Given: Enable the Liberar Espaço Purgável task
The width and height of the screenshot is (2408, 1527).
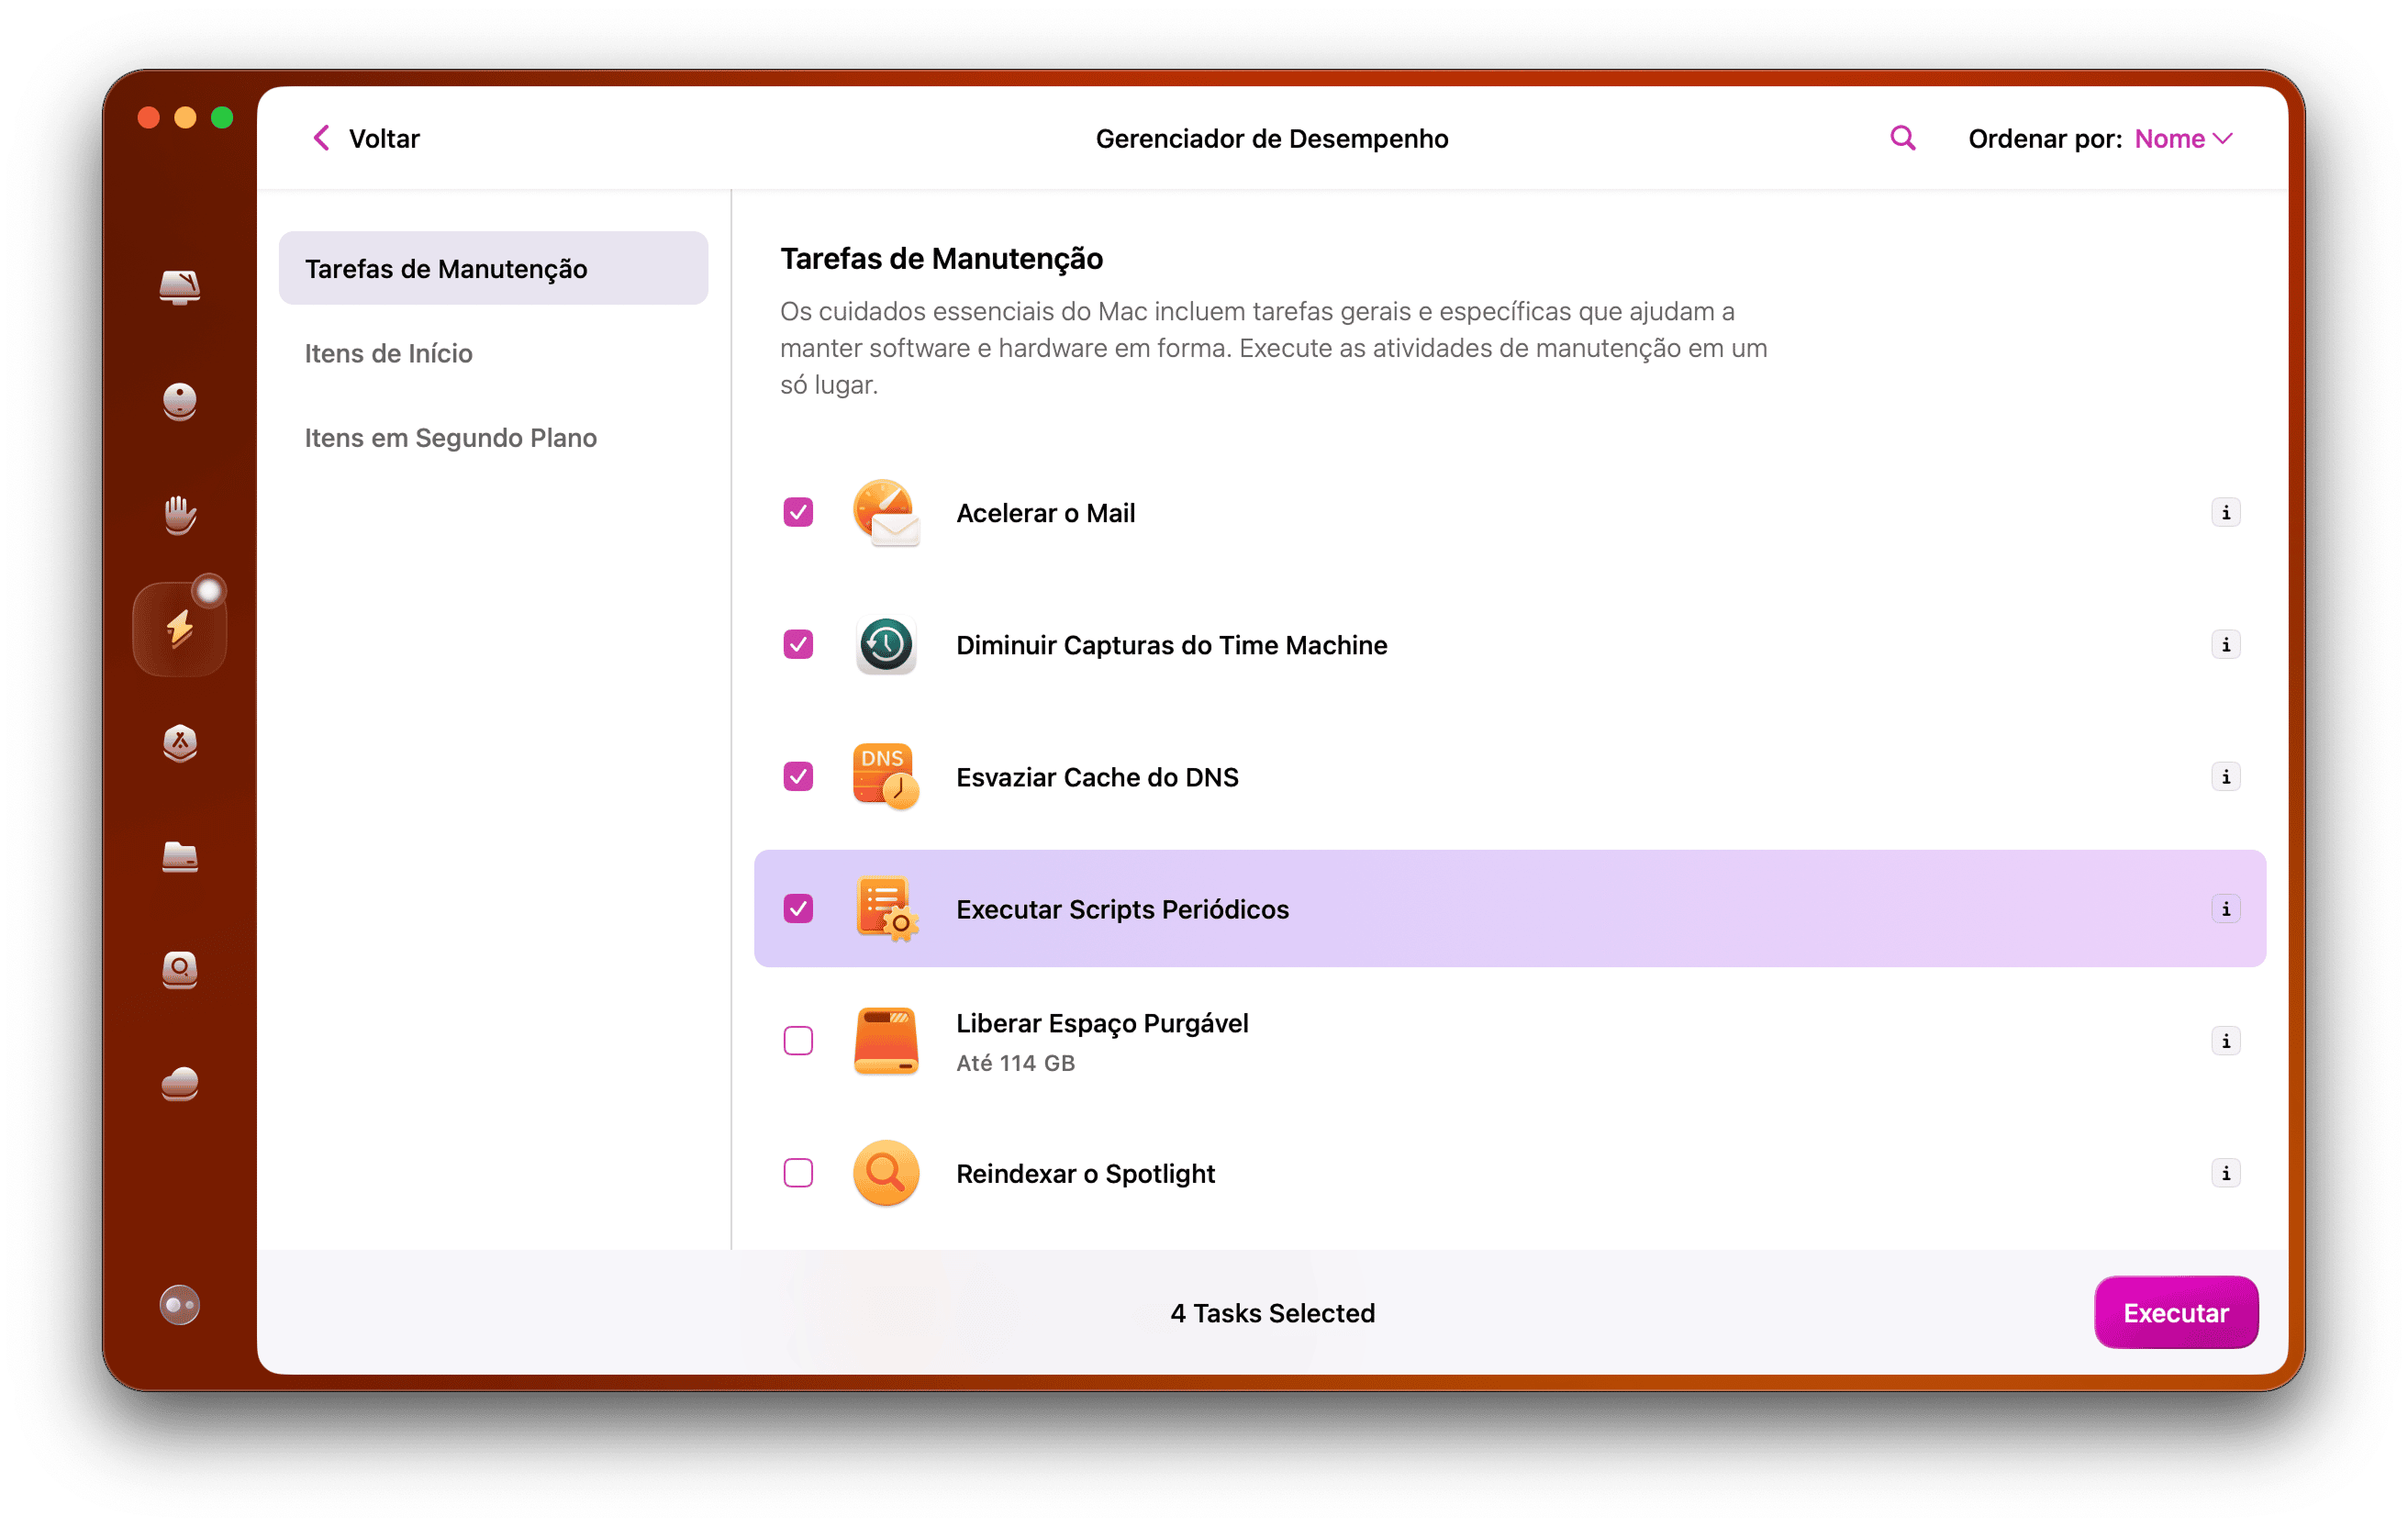Looking at the screenshot, I should [798, 1041].
